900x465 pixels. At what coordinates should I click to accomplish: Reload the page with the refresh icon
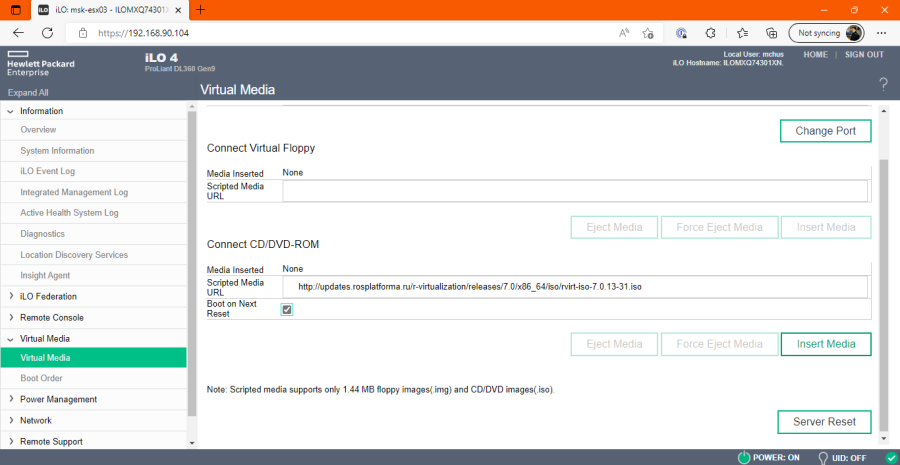47,32
